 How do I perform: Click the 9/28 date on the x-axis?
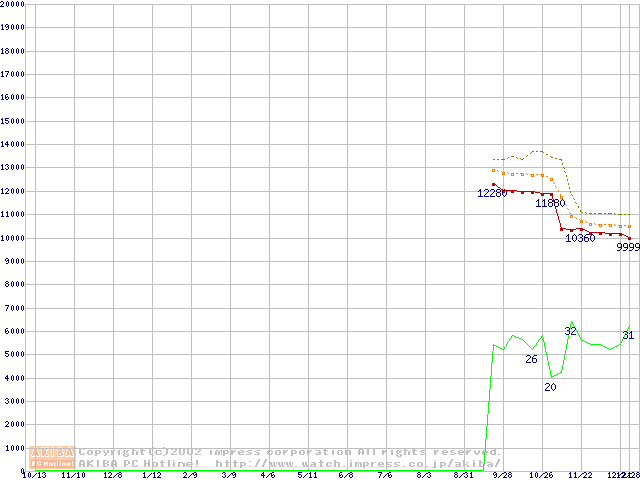(x=503, y=475)
